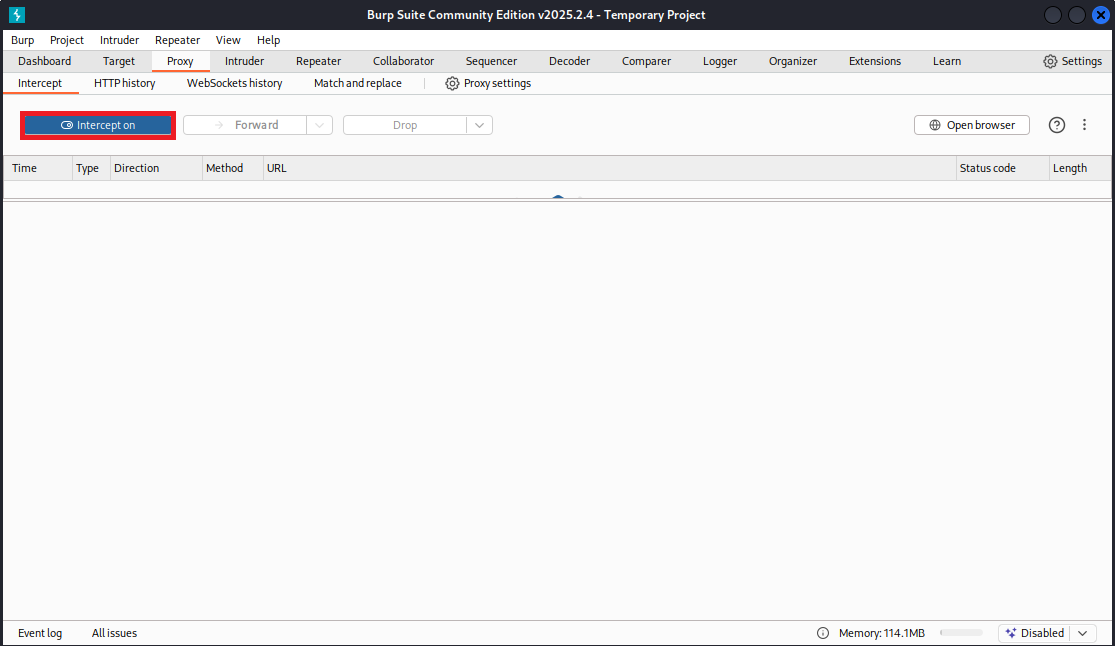This screenshot has height=646, width=1115.
Task: Open the Intruder menu in menu bar
Action: tap(119, 40)
